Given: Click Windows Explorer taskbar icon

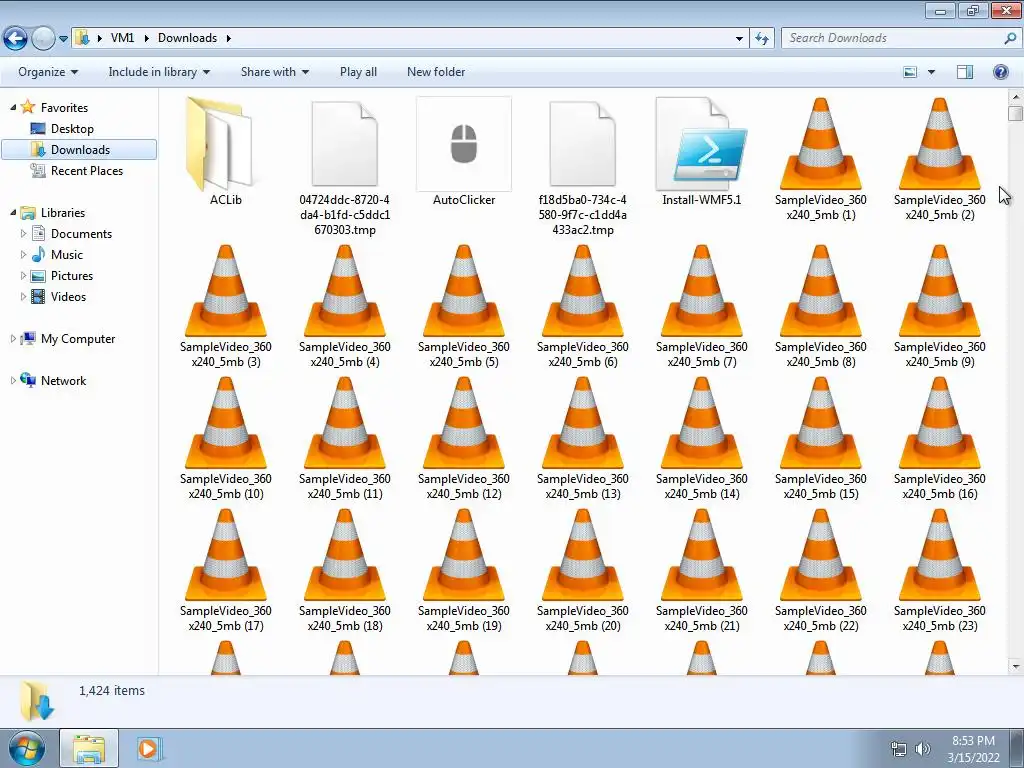Looking at the screenshot, I should pos(89,749).
